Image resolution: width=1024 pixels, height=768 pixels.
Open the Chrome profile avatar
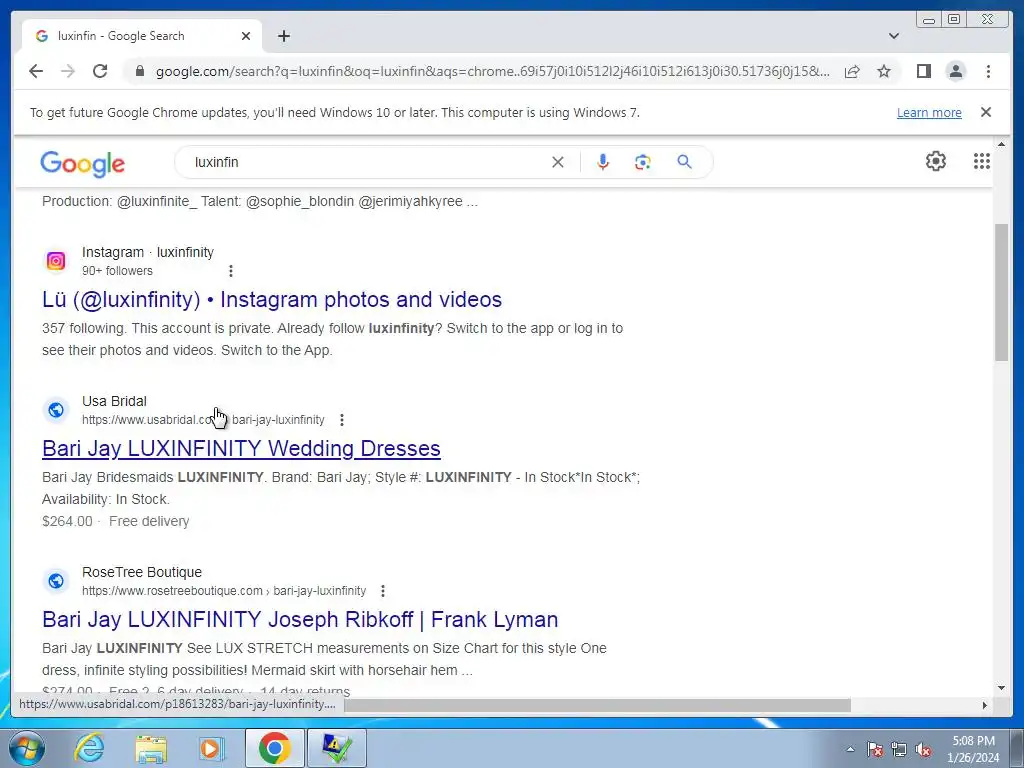pyautogui.click(x=955, y=71)
